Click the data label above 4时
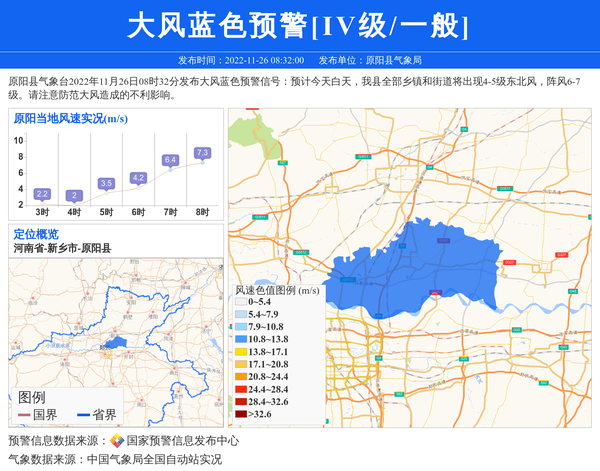Viewport: 600px width, 471px height. coord(74,195)
